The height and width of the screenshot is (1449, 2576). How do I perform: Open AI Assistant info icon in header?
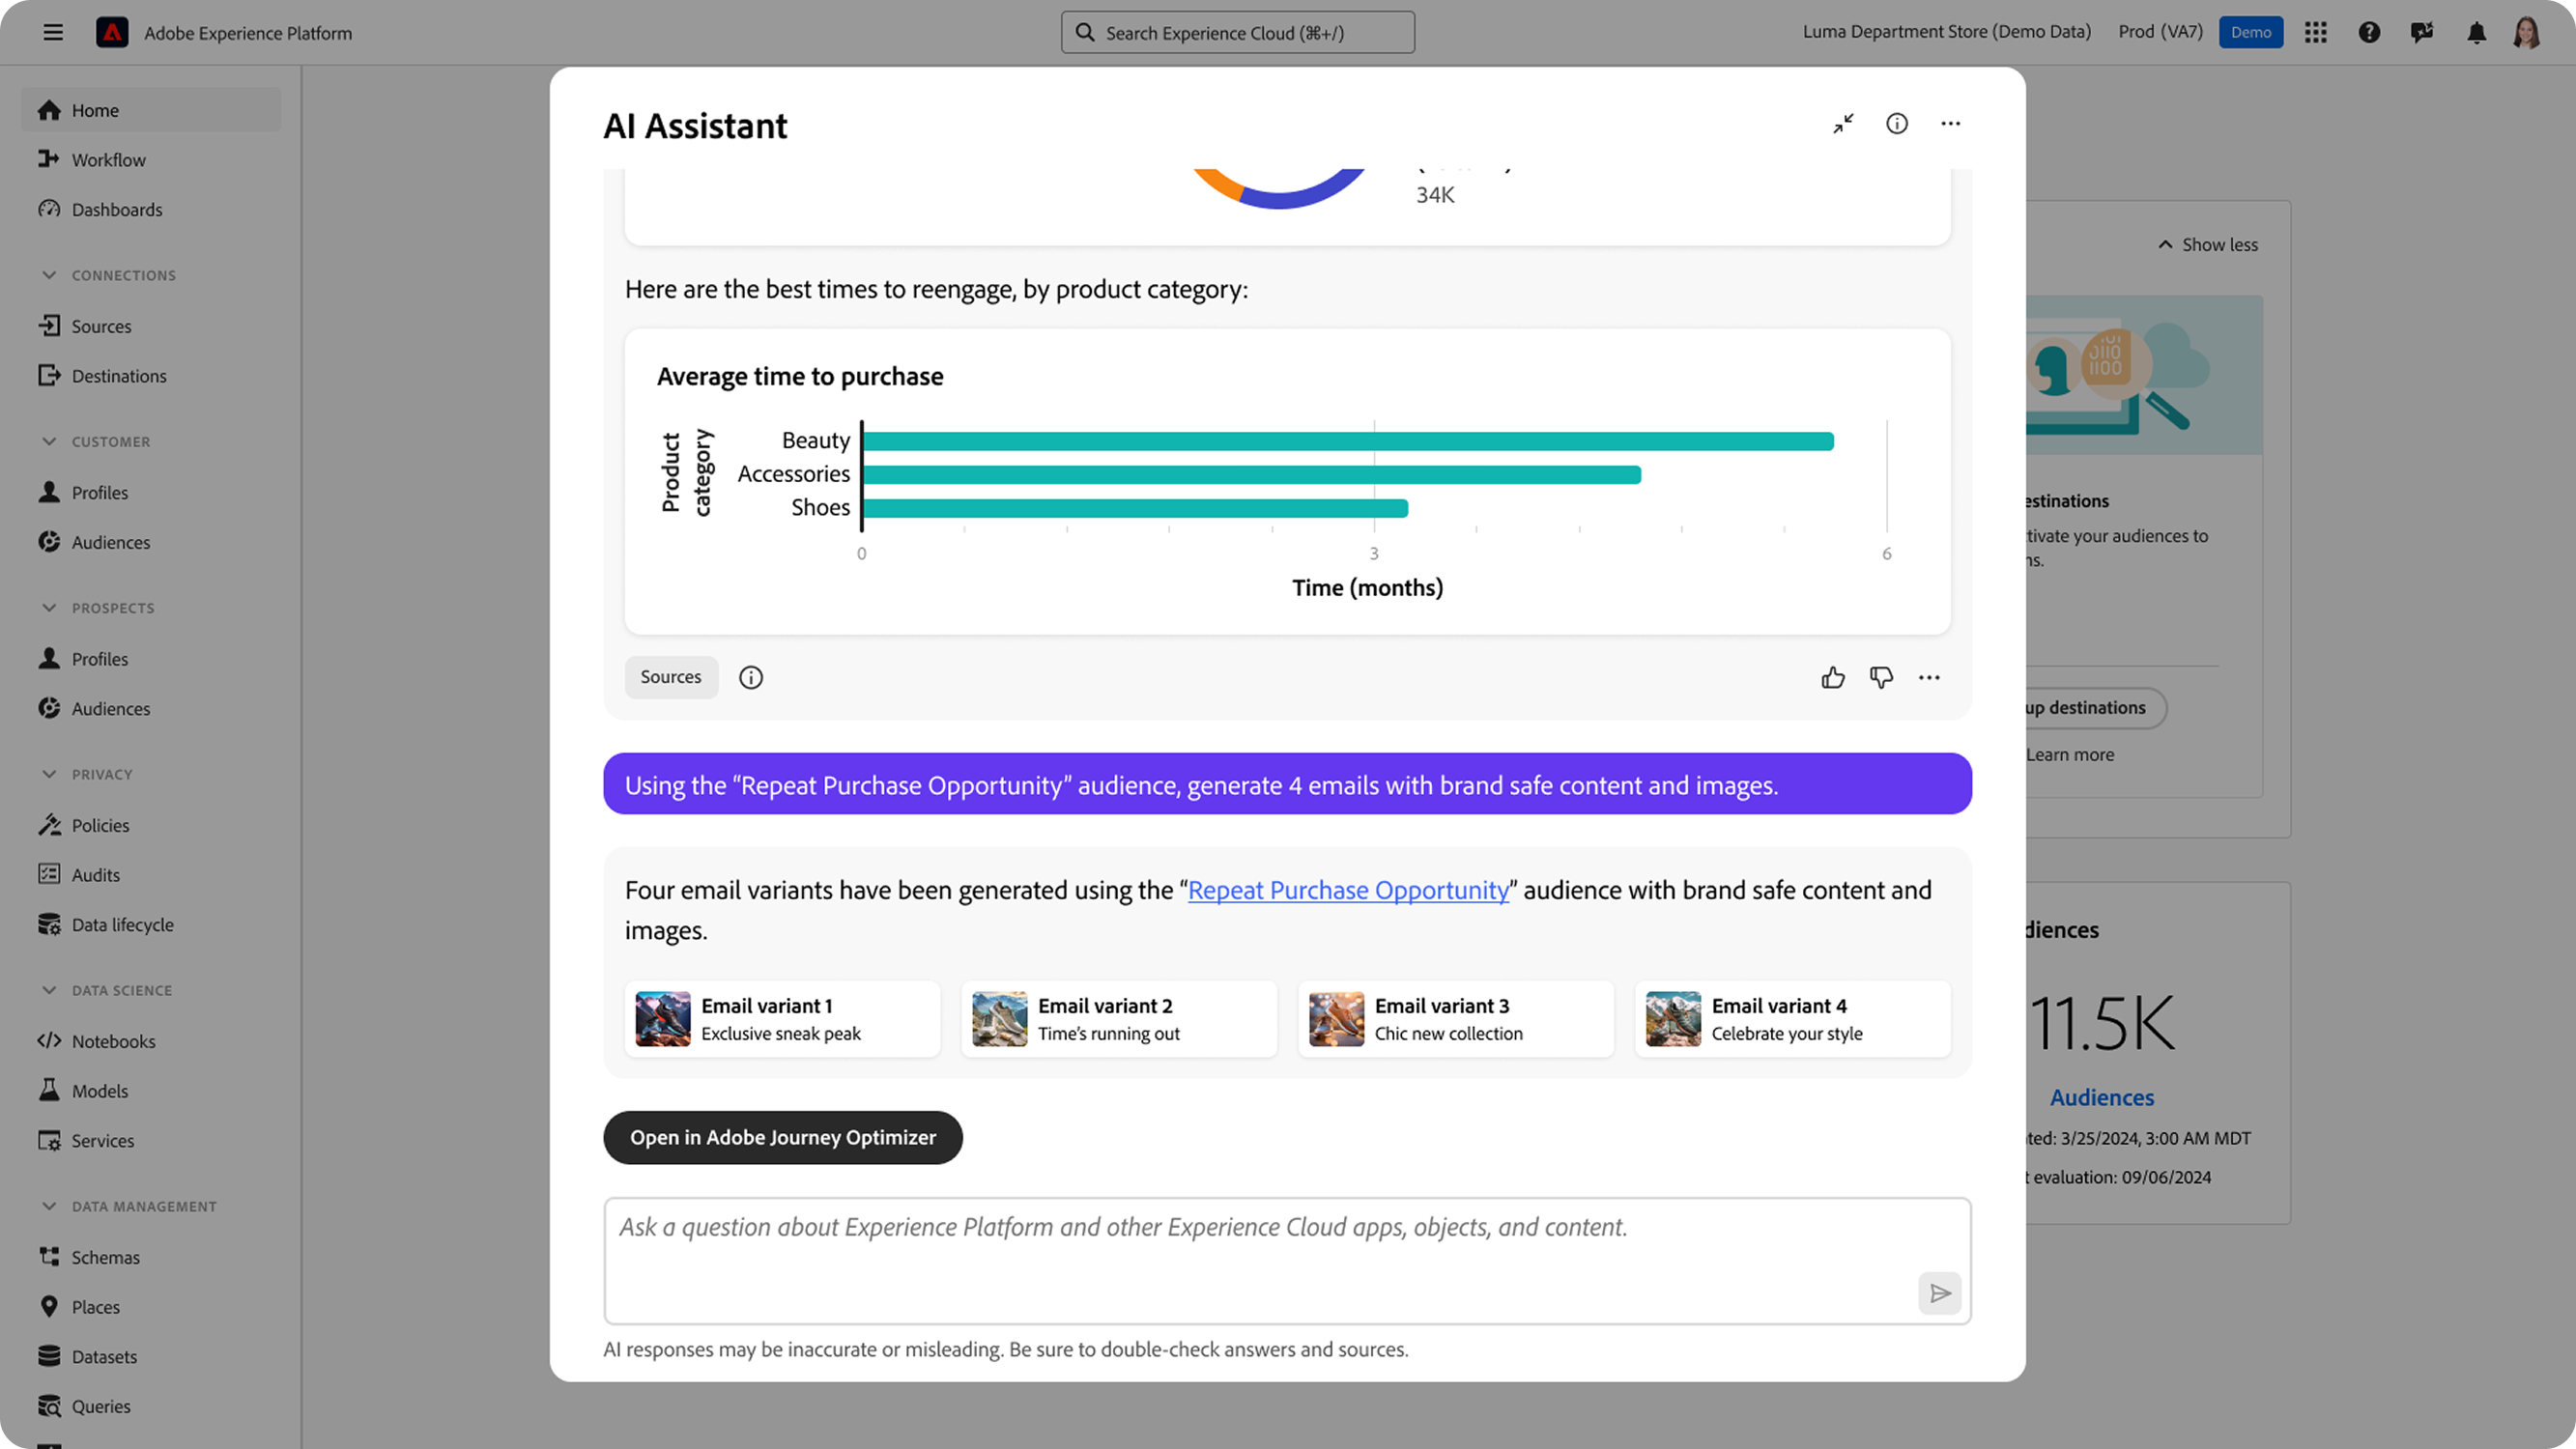point(1897,124)
